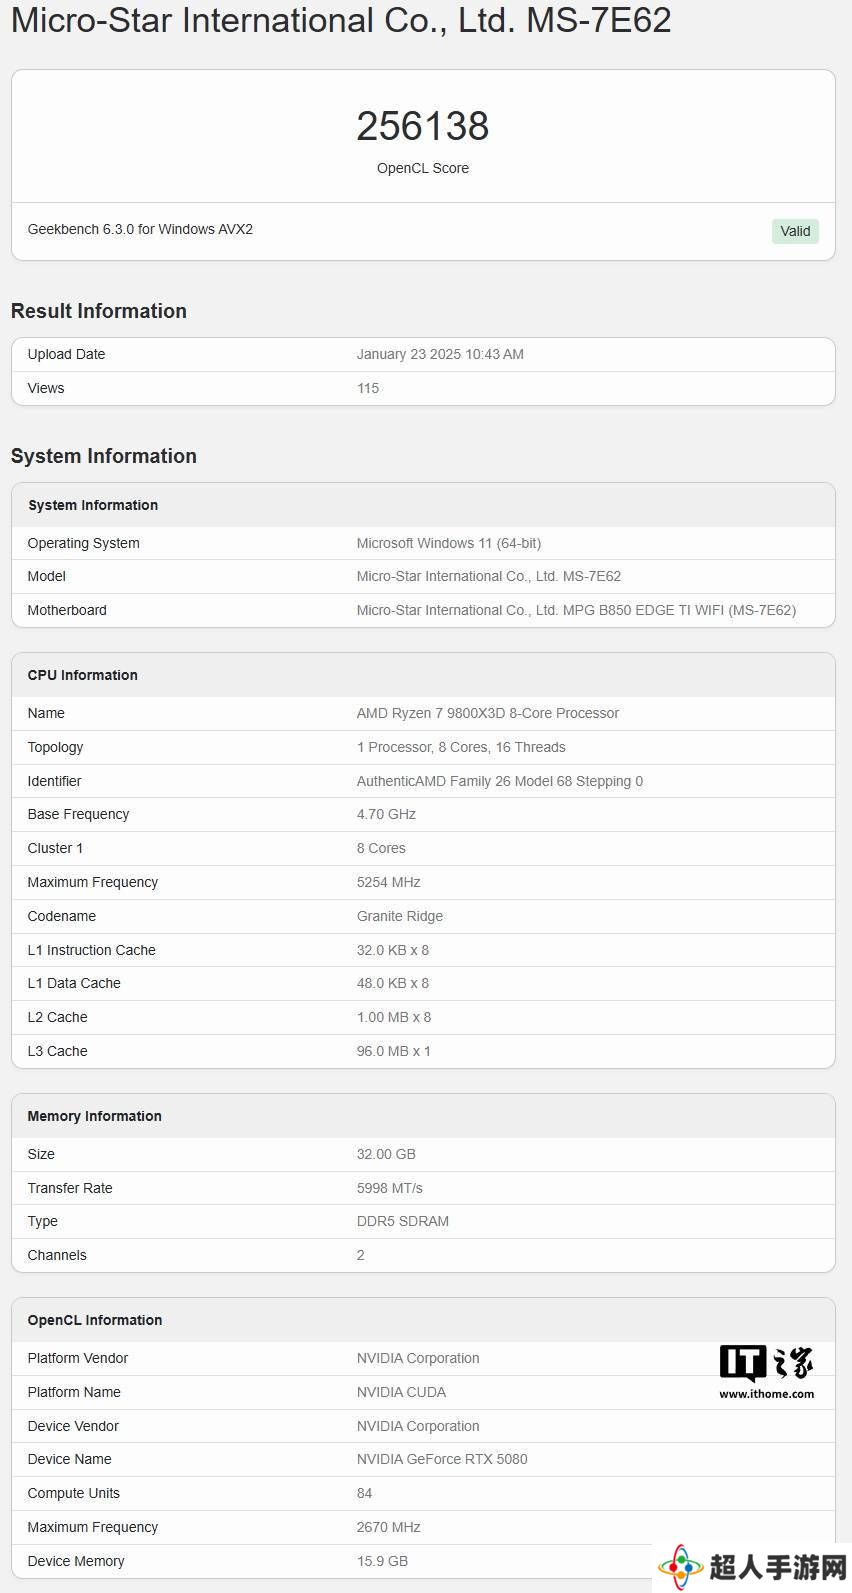Select the 256138 OpenCL score number
Viewport: 852px width, 1593px height.
423,126
